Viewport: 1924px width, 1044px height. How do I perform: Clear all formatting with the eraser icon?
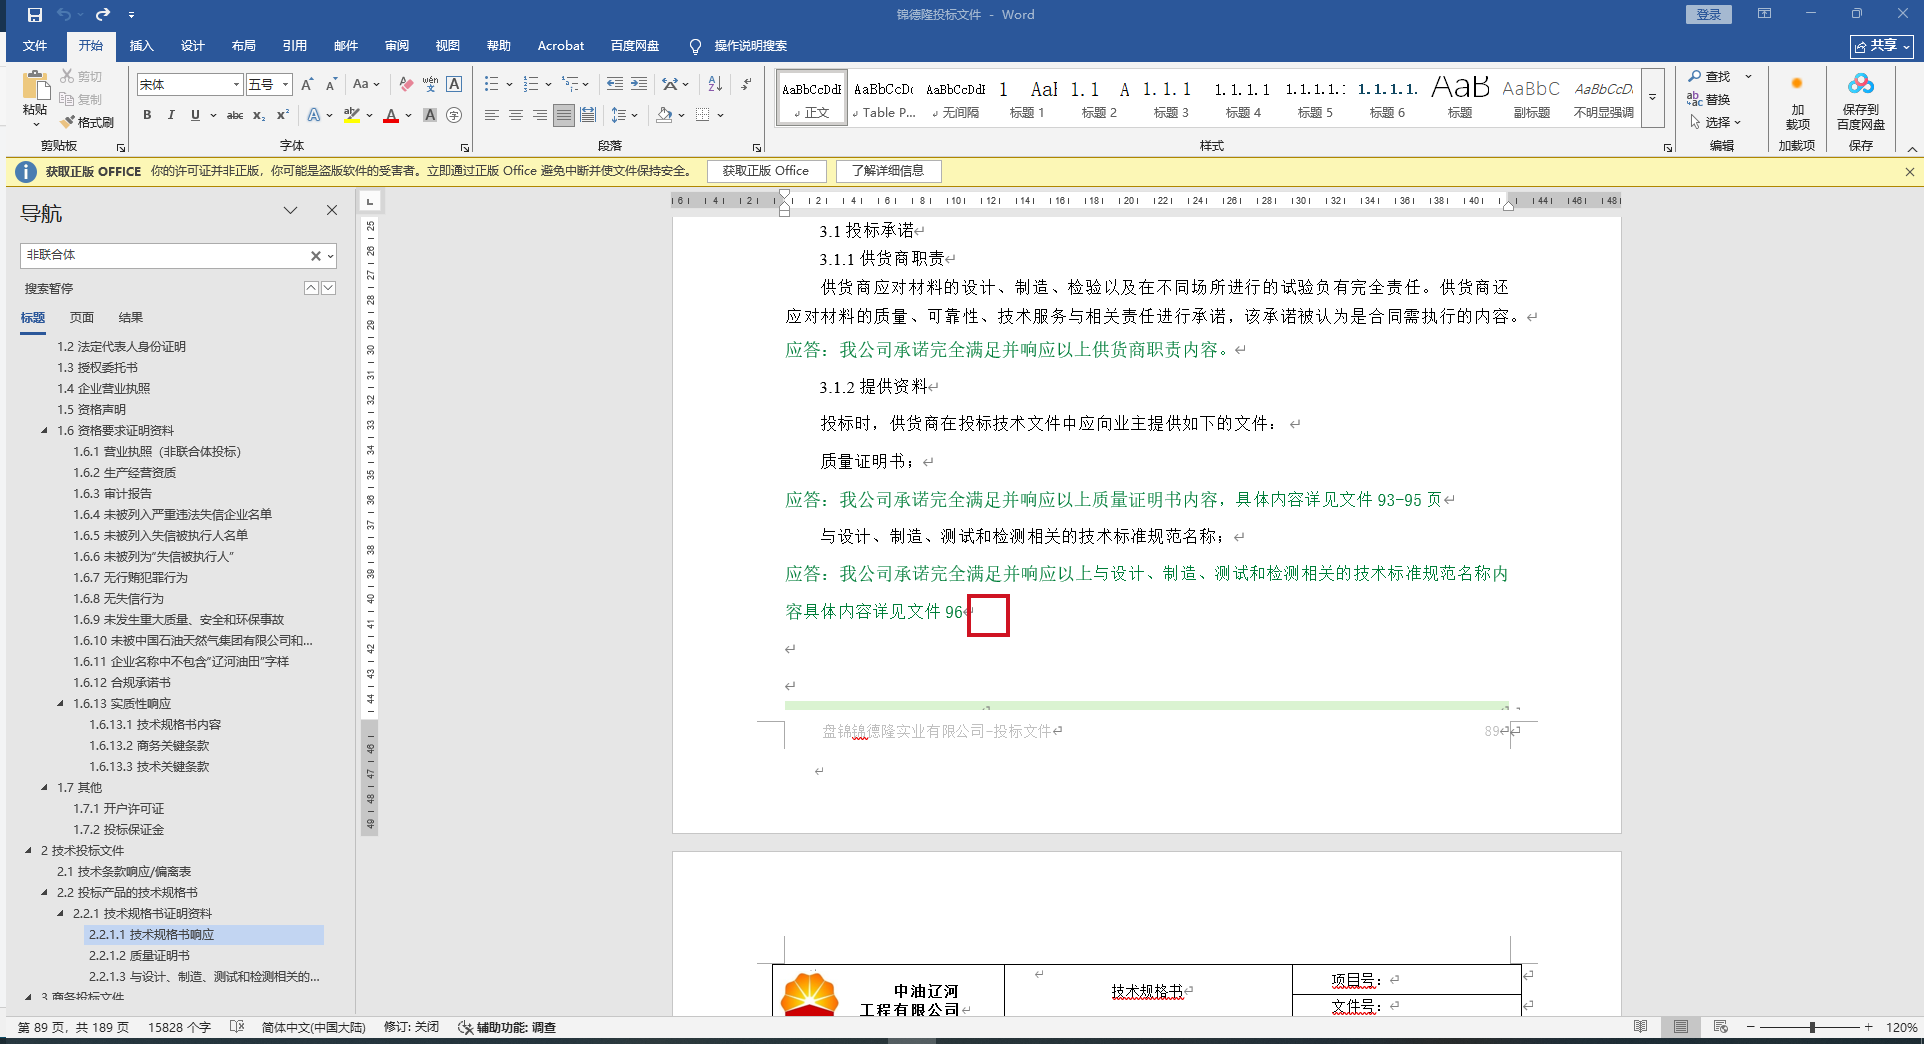point(406,85)
